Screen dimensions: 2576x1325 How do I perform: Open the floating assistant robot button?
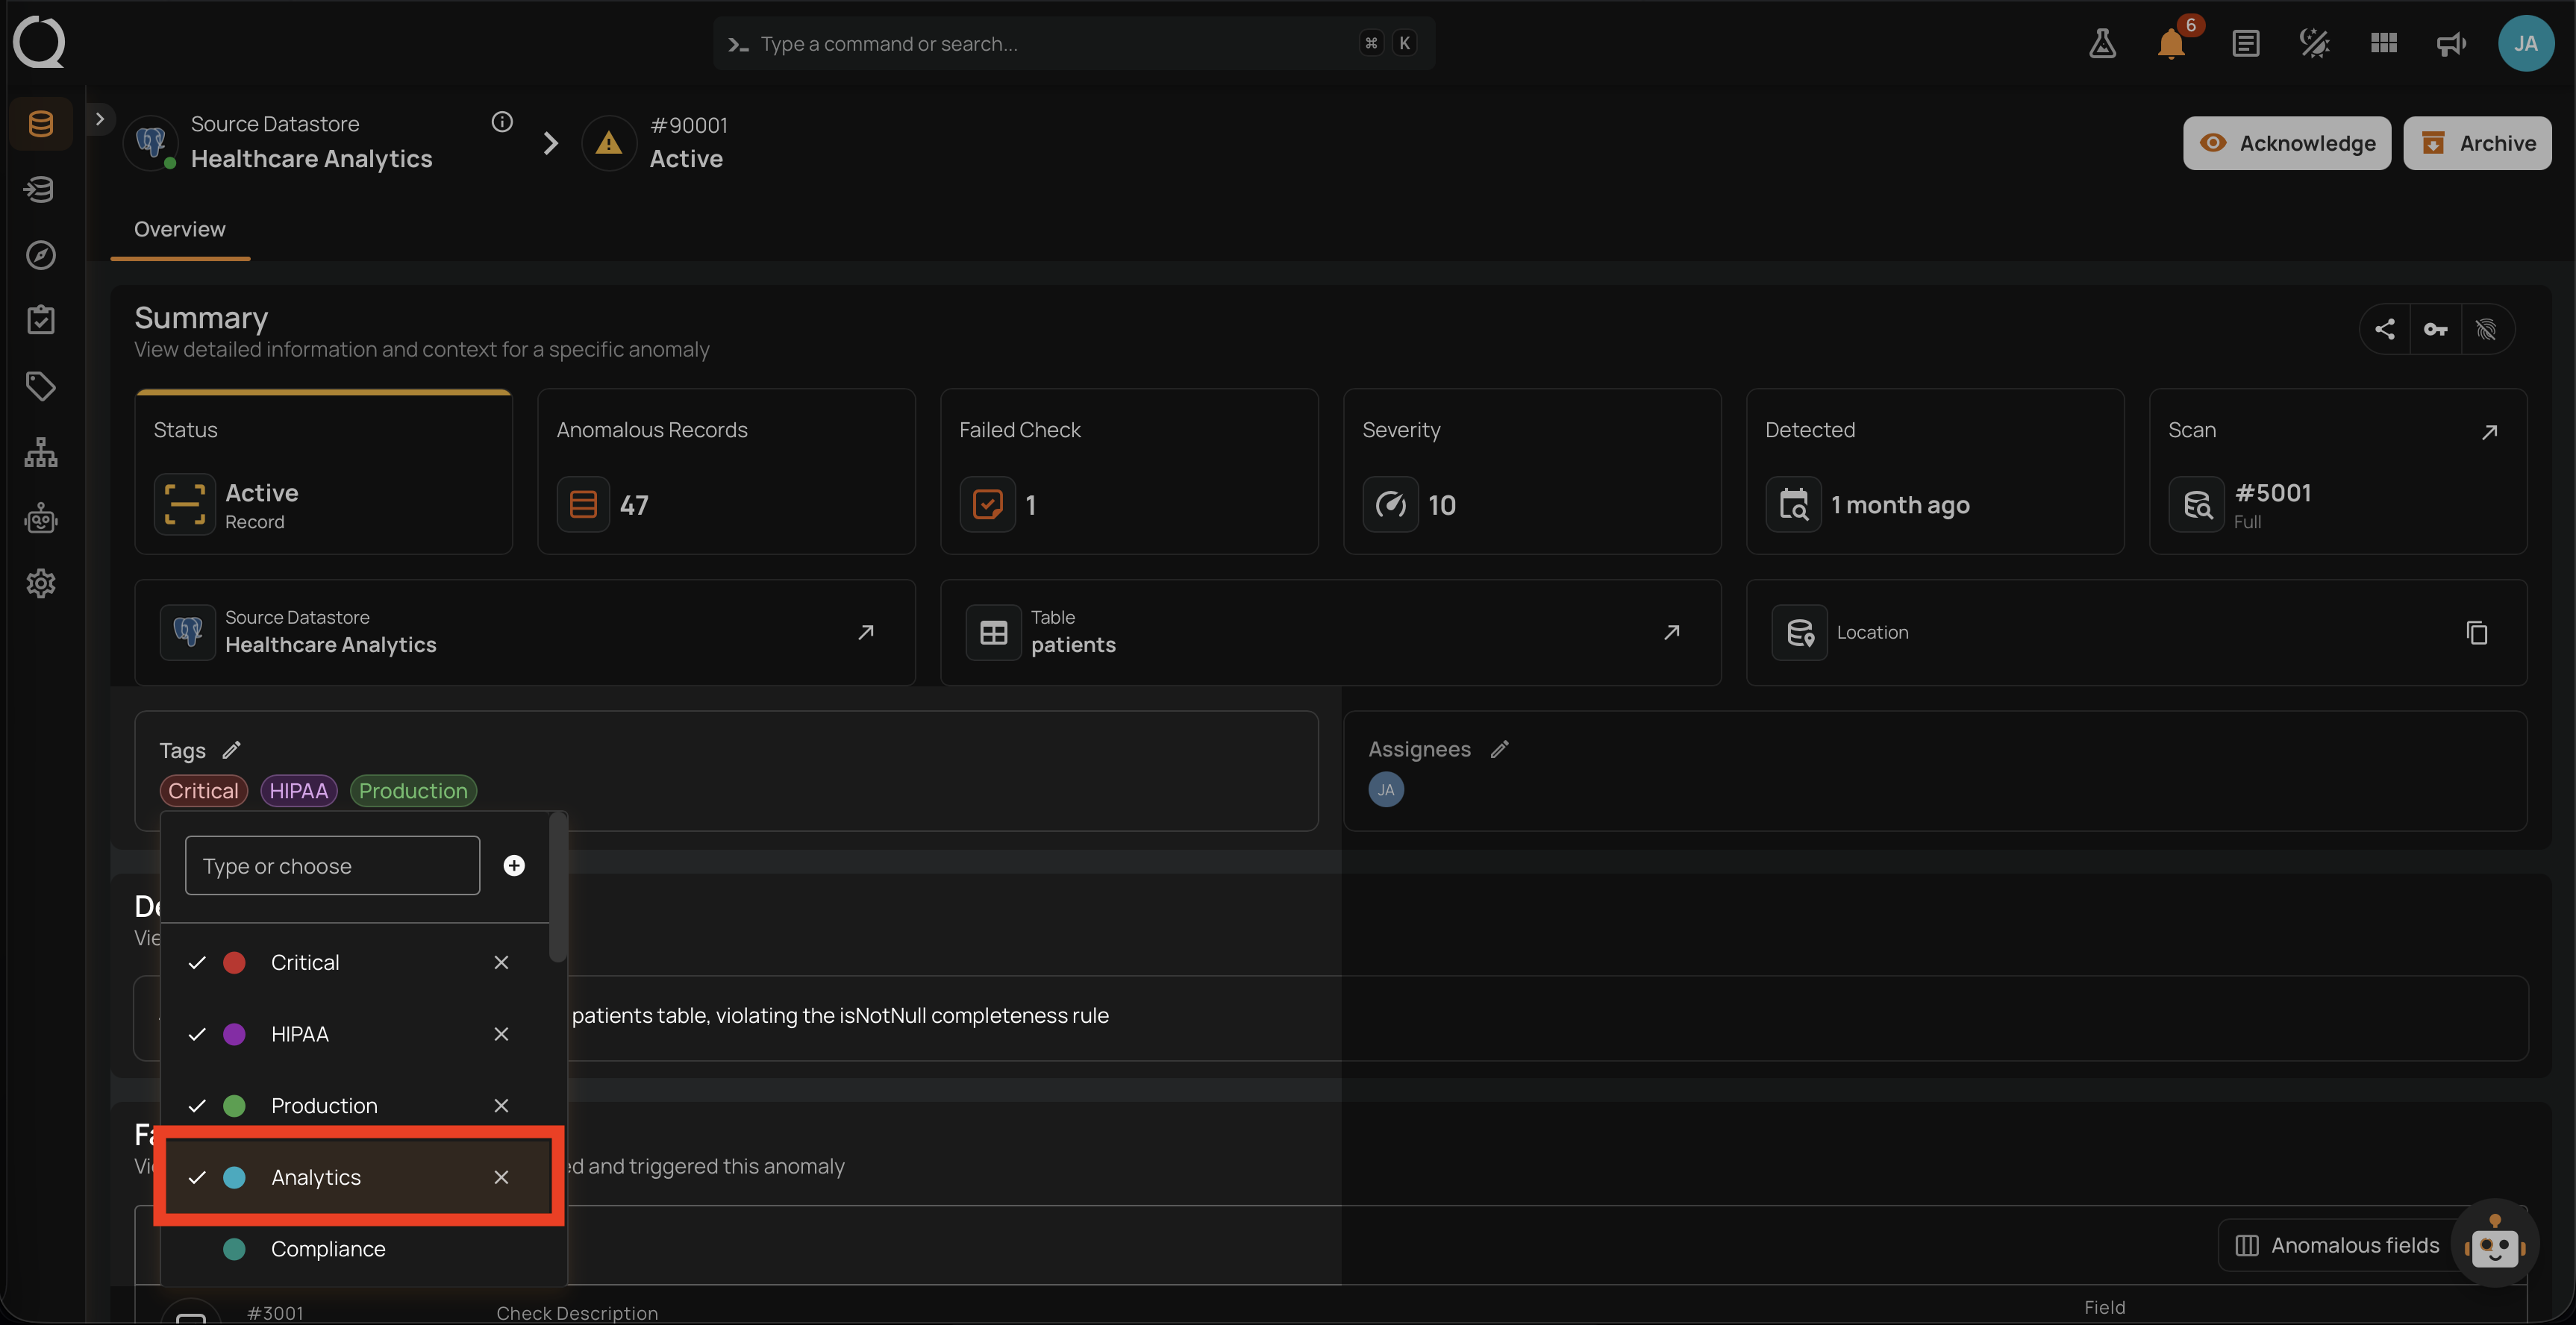point(2494,1243)
